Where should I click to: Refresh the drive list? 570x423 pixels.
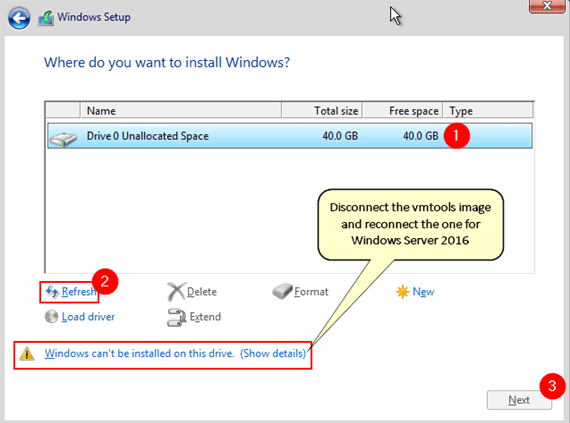79,291
